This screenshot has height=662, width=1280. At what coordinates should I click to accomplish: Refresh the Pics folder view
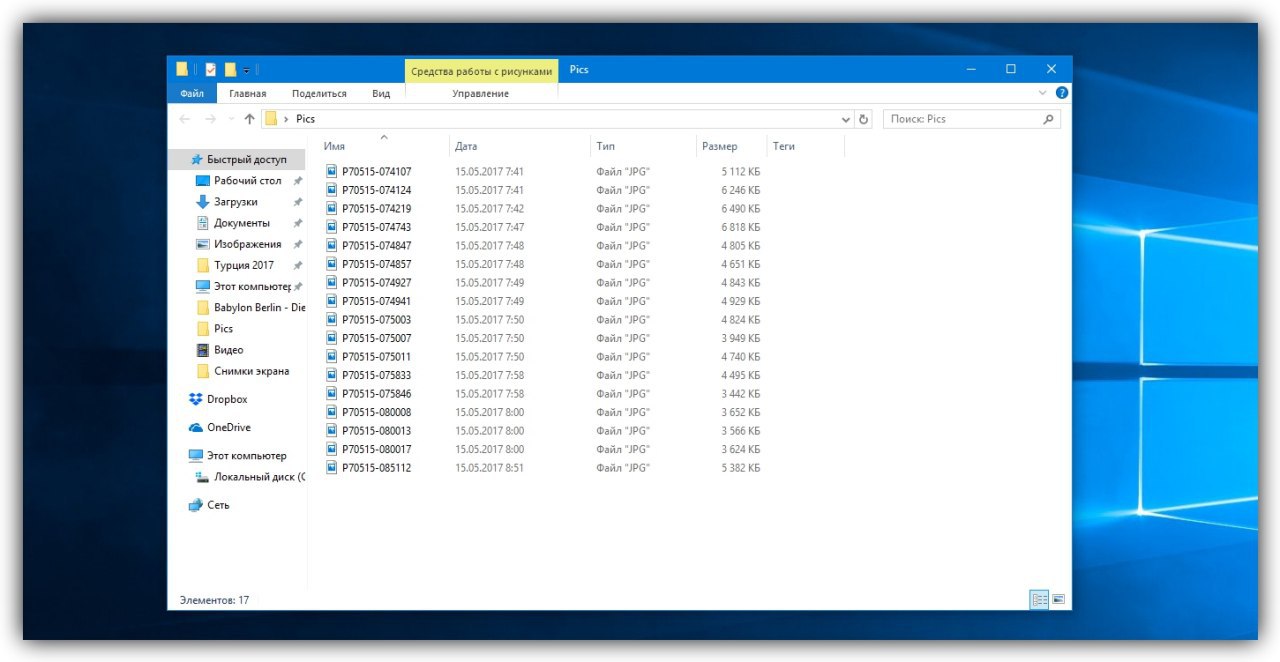click(864, 119)
